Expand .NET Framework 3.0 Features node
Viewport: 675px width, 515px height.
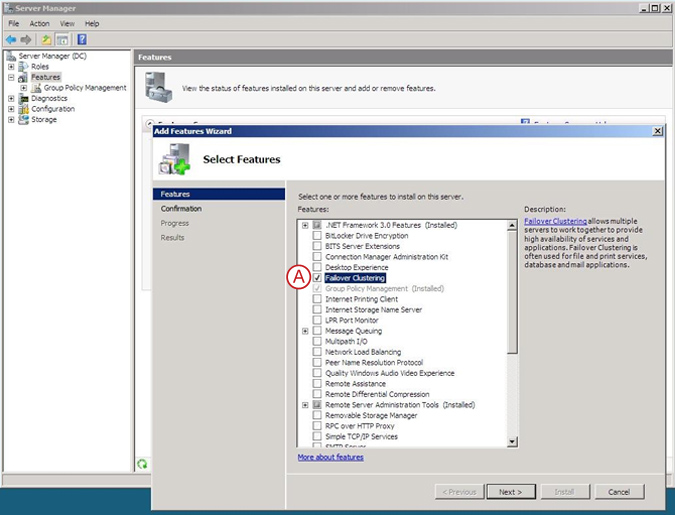click(x=305, y=225)
